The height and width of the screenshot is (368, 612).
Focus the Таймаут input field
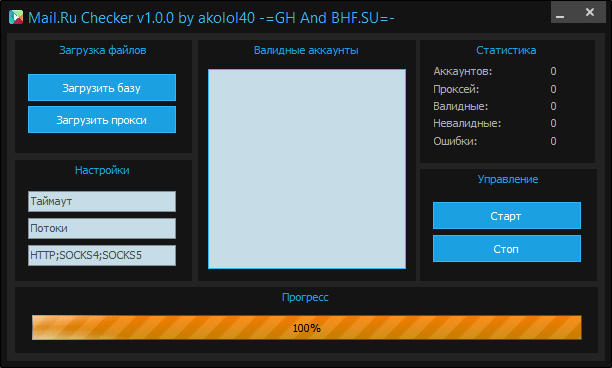(x=102, y=201)
